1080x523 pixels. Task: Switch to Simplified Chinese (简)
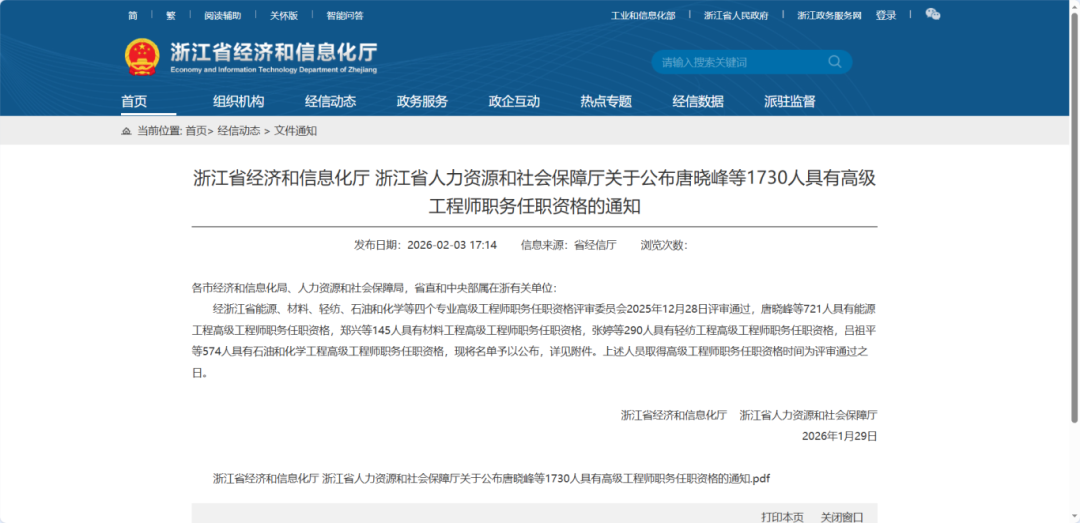[x=133, y=16]
